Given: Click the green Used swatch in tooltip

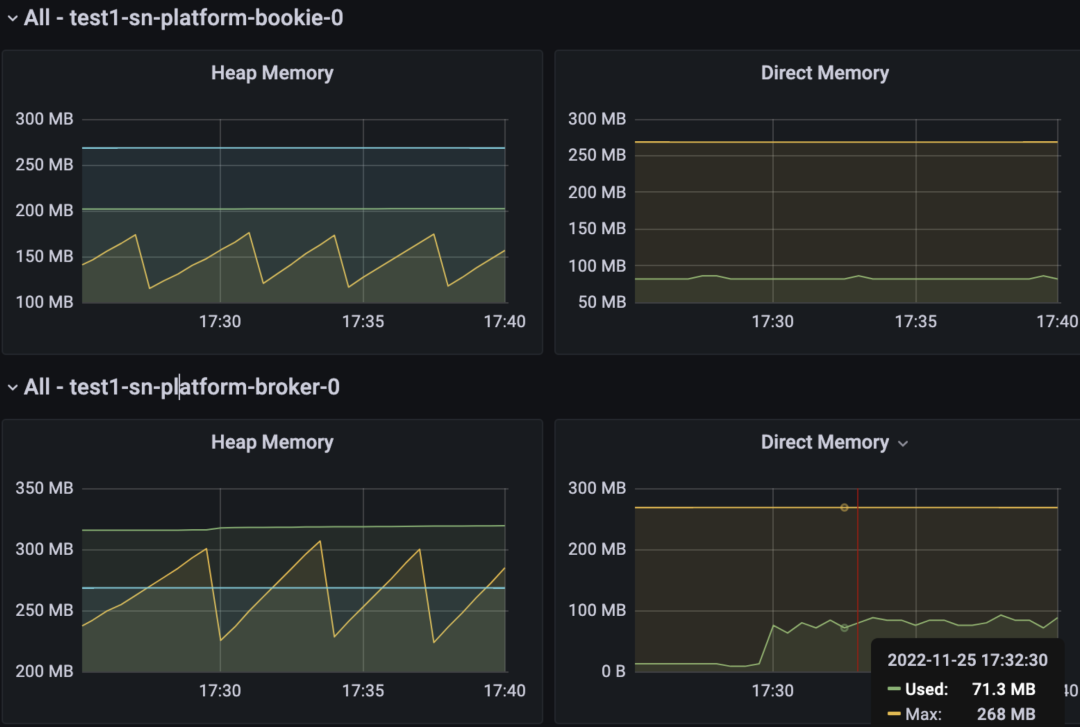Looking at the screenshot, I should click(x=894, y=689).
